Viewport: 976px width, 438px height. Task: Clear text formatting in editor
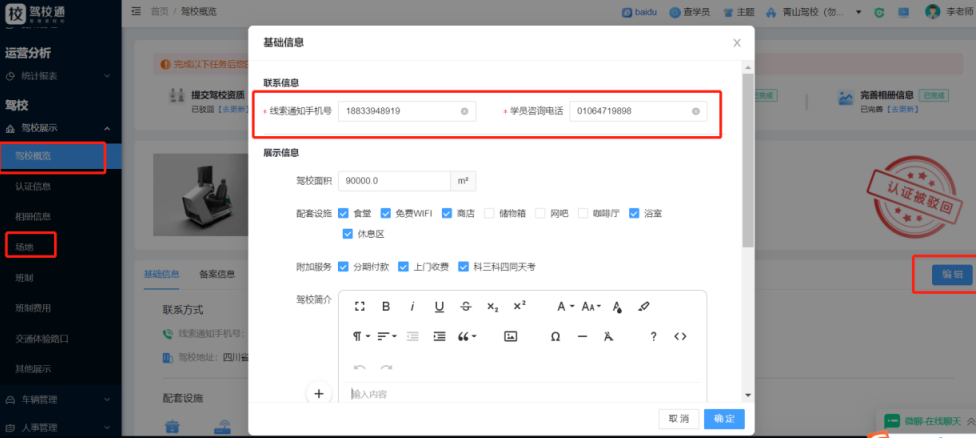[x=609, y=336]
